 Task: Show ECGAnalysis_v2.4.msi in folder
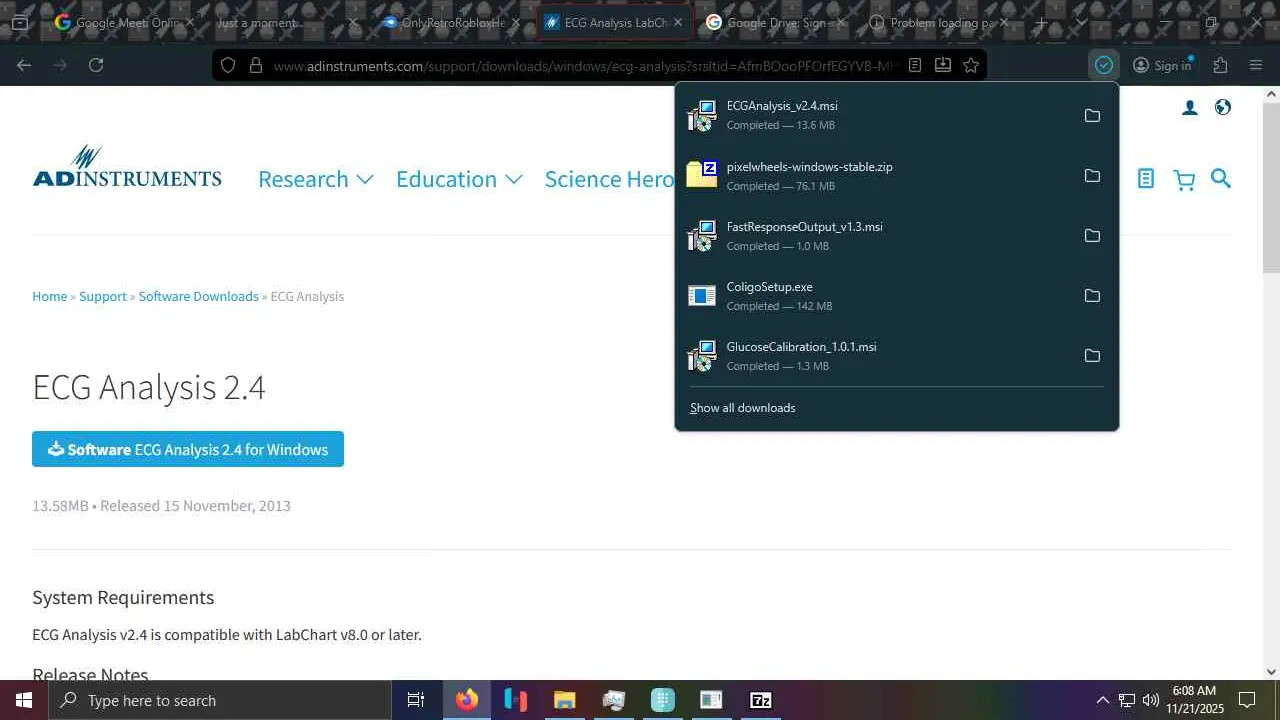pyautogui.click(x=1092, y=116)
